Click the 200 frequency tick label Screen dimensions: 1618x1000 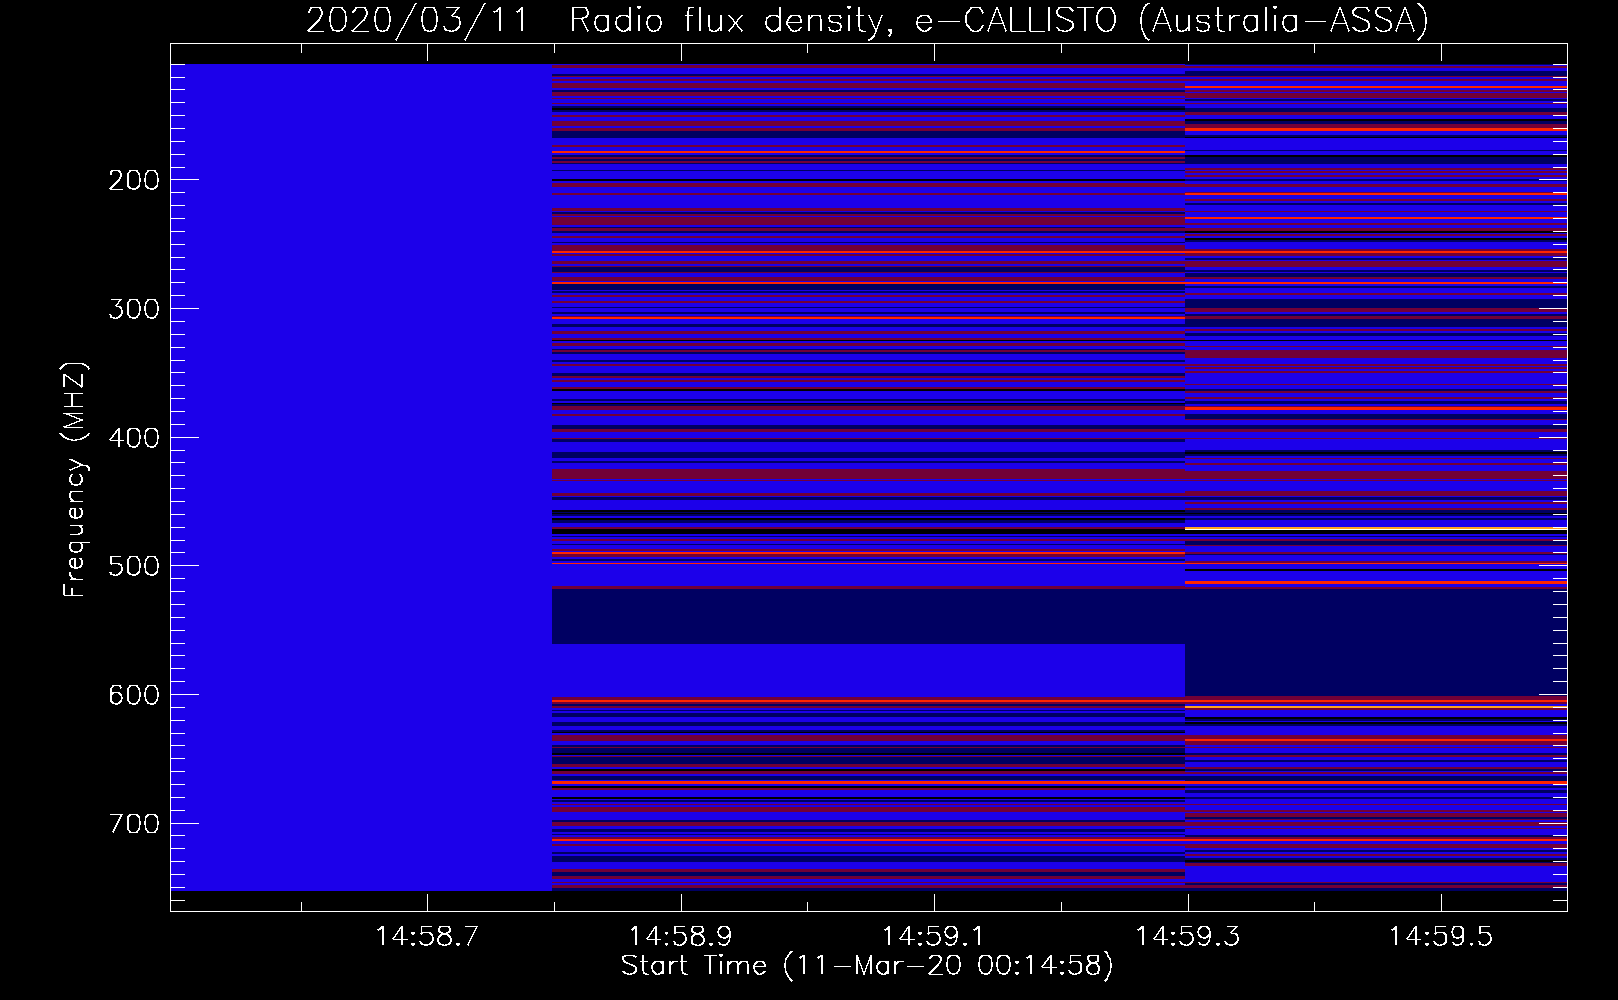tap(133, 180)
